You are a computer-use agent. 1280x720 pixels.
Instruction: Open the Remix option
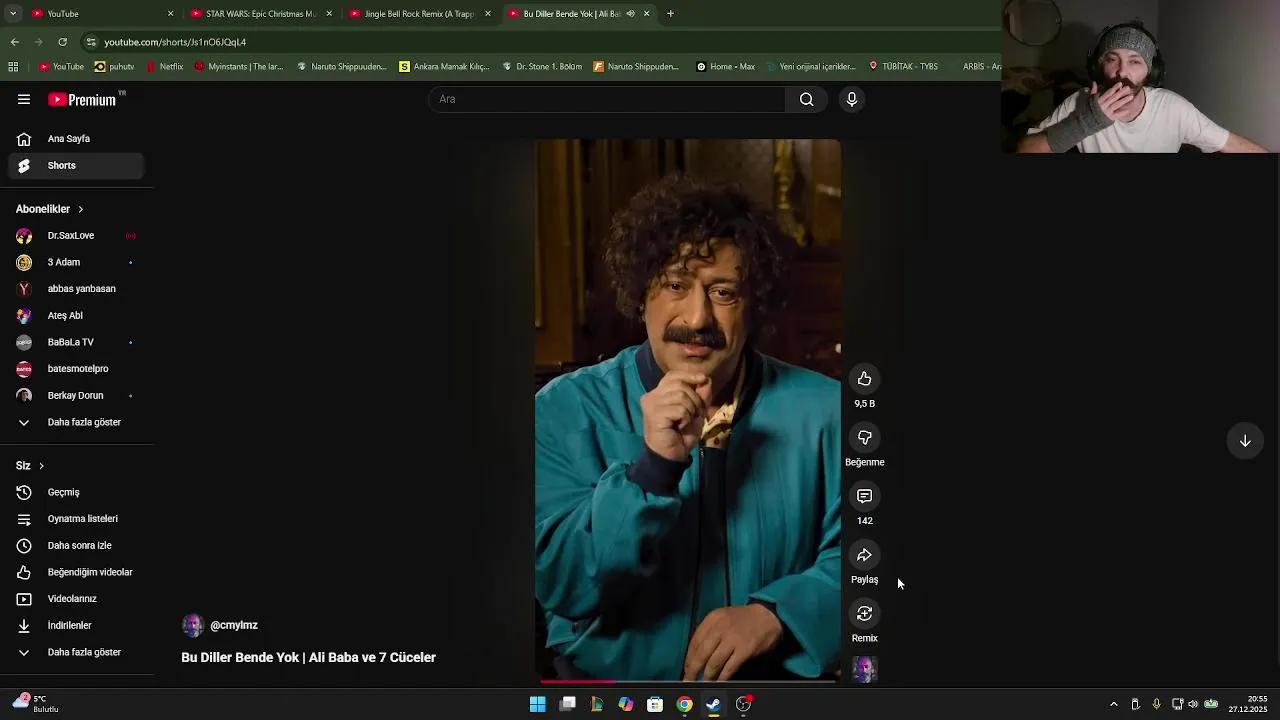(864, 613)
